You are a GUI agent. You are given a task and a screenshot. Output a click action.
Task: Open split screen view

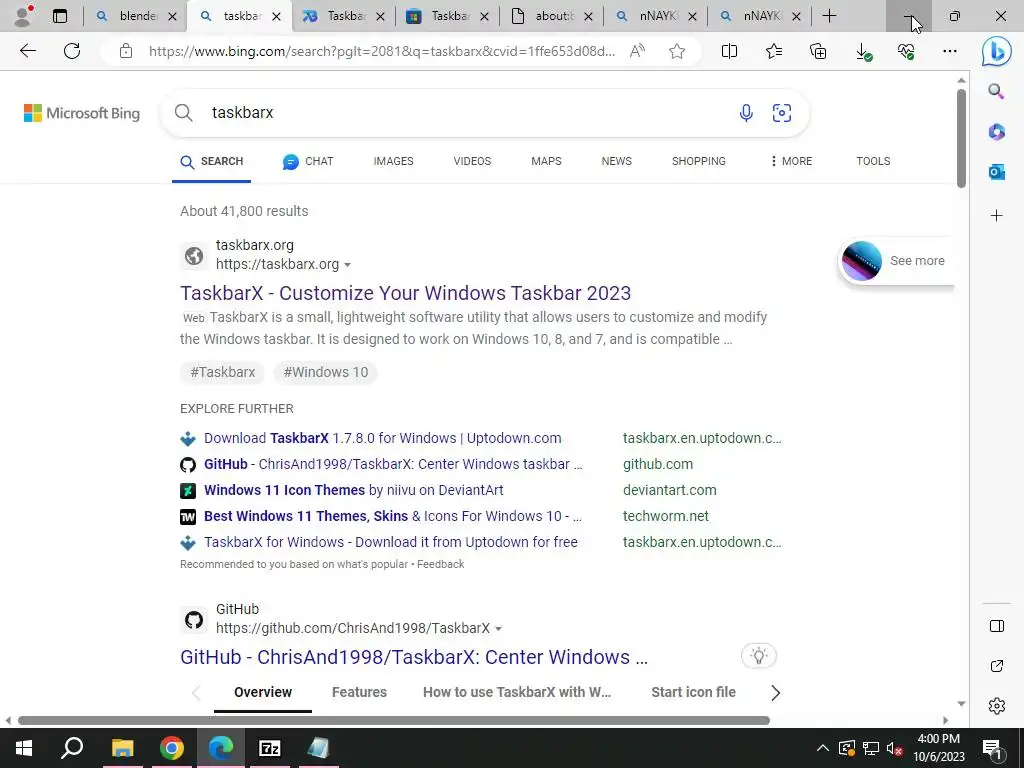tap(729, 51)
